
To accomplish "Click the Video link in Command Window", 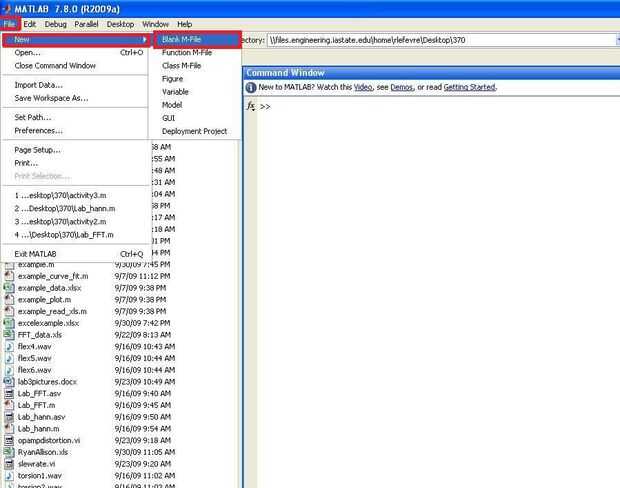I will point(363,87).
